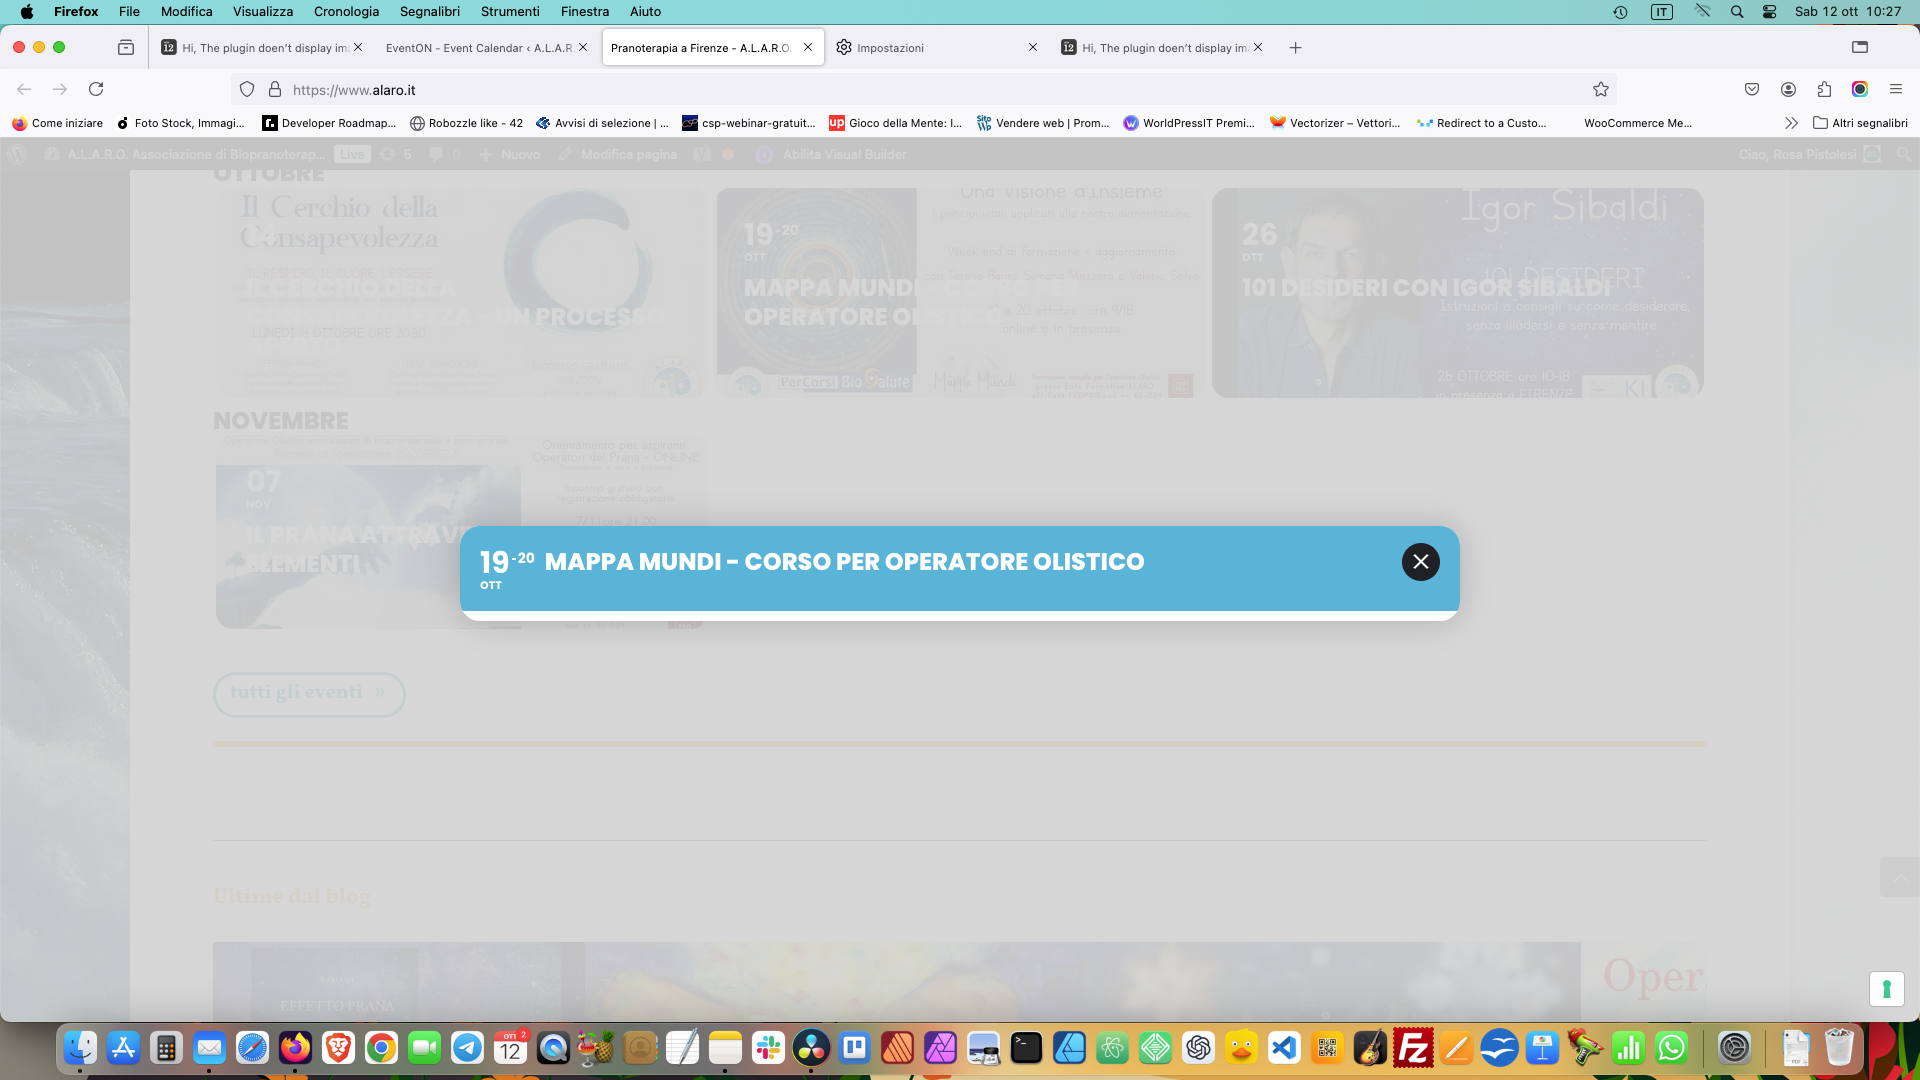Launch WhatsApp from the Dock
1920x1080 pixels.
point(1671,1048)
